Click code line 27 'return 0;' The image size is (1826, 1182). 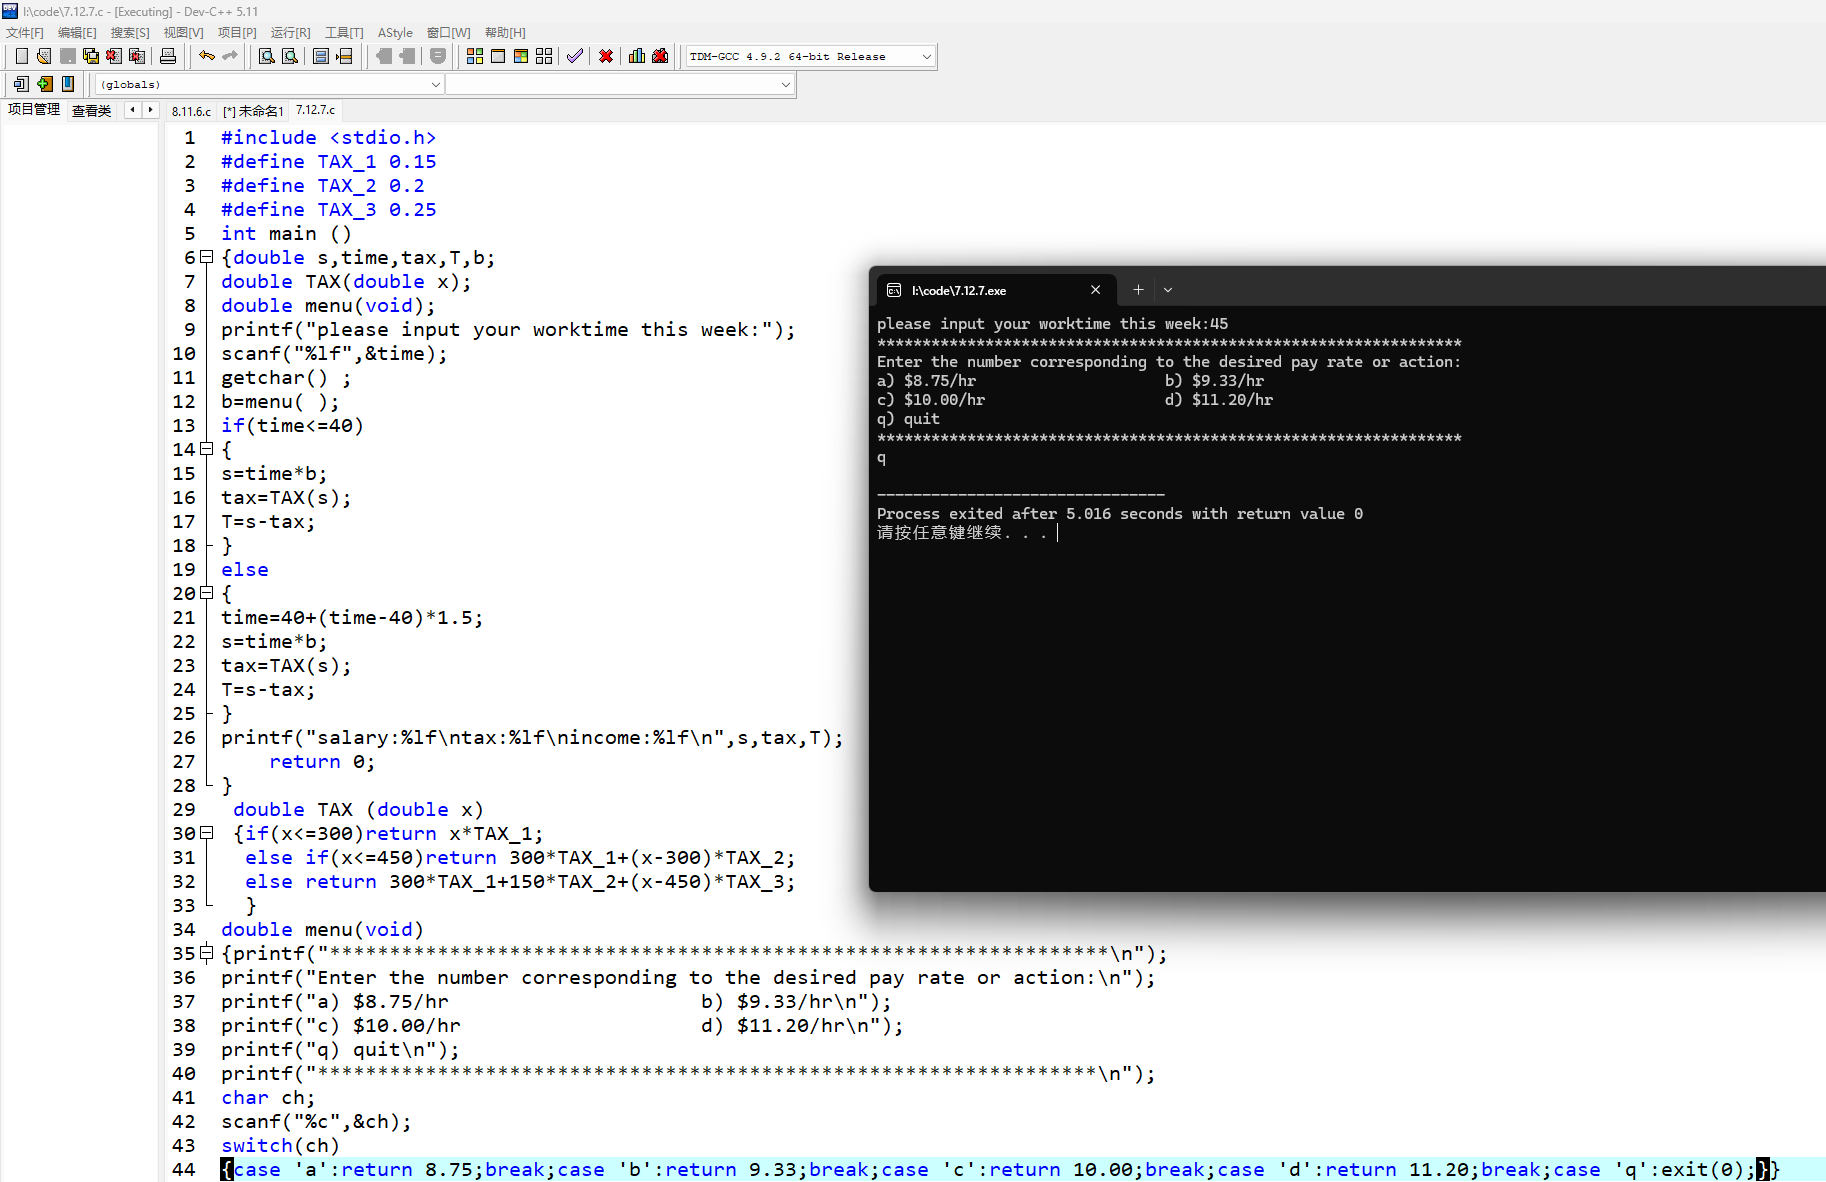(322, 762)
